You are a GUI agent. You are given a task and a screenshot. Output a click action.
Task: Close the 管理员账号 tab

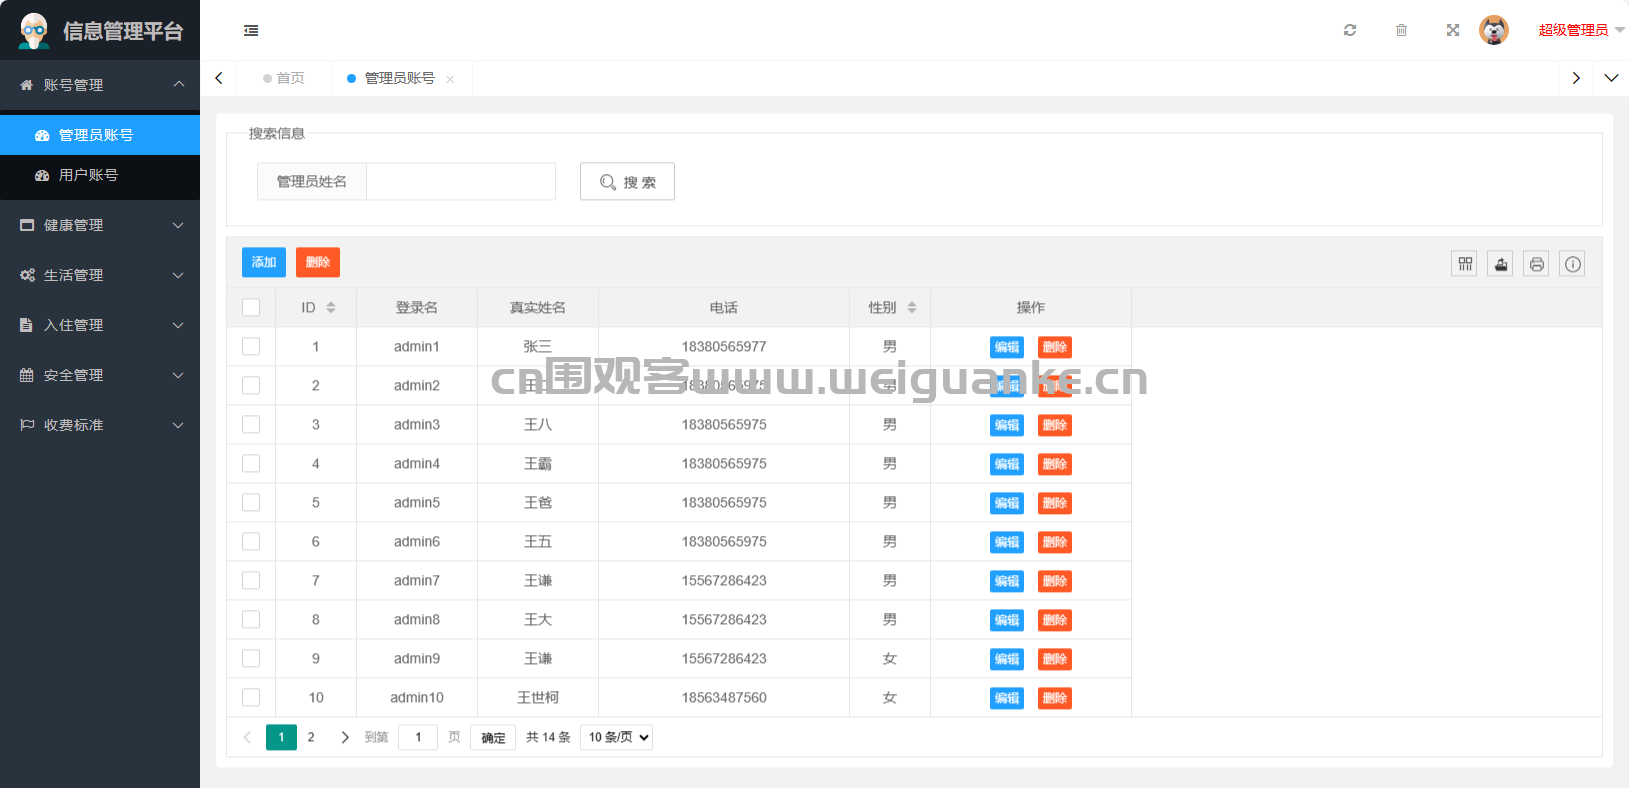coord(450,79)
